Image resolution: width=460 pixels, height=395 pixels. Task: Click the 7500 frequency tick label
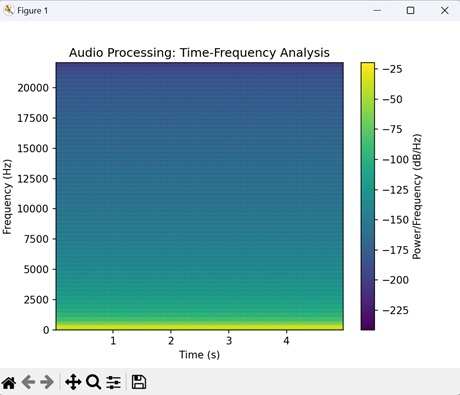pos(36,239)
